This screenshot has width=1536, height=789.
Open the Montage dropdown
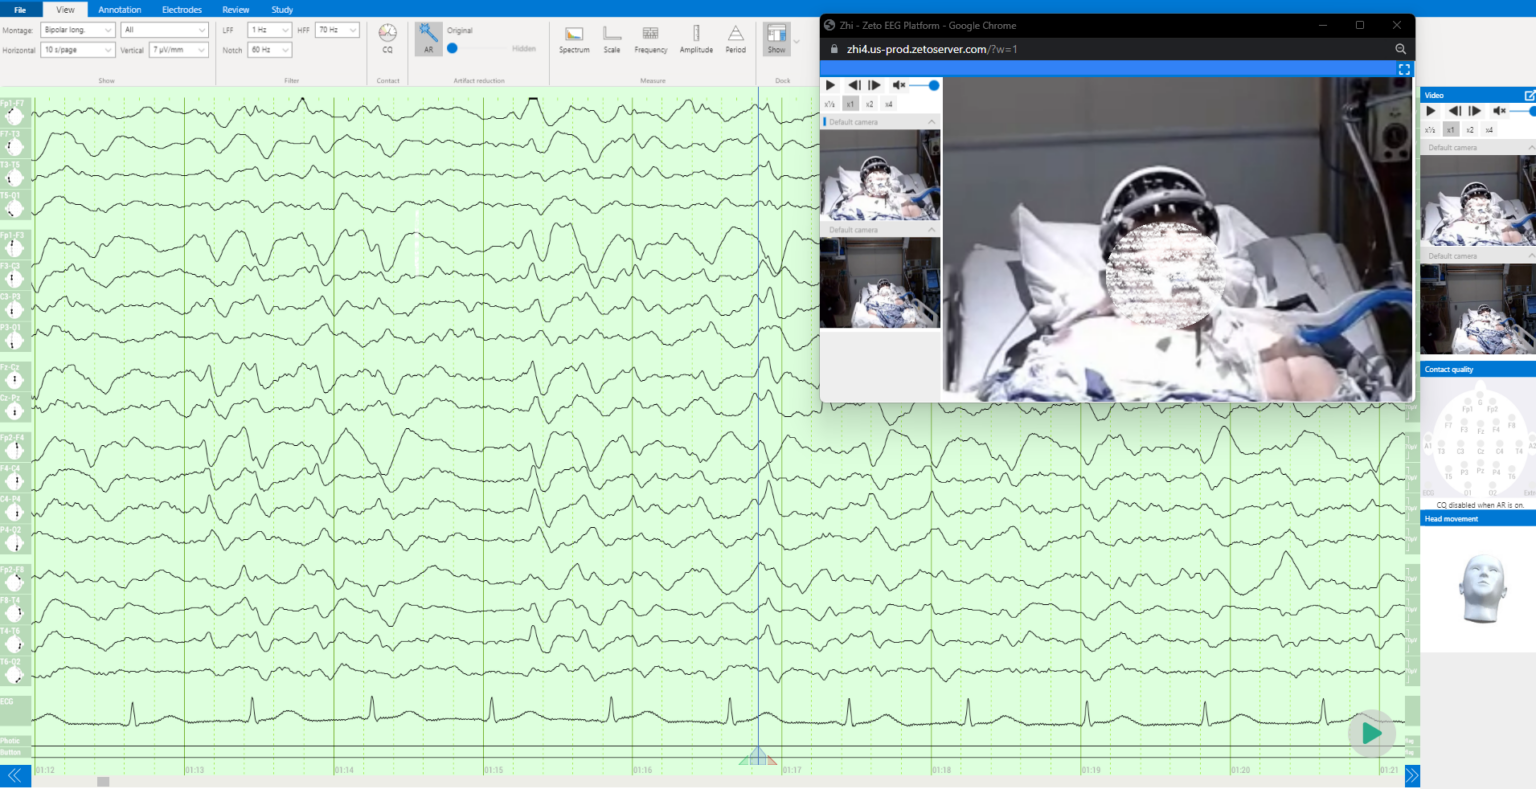(77, 30)
